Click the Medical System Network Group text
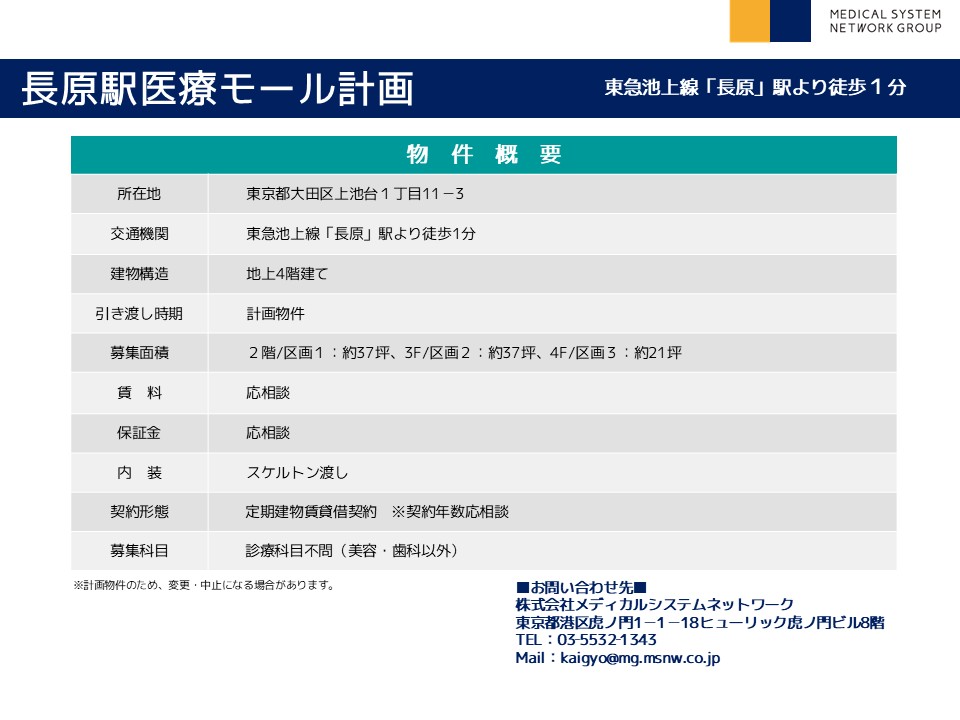Viewport: 960px width, 720px height. click(885, 21)
